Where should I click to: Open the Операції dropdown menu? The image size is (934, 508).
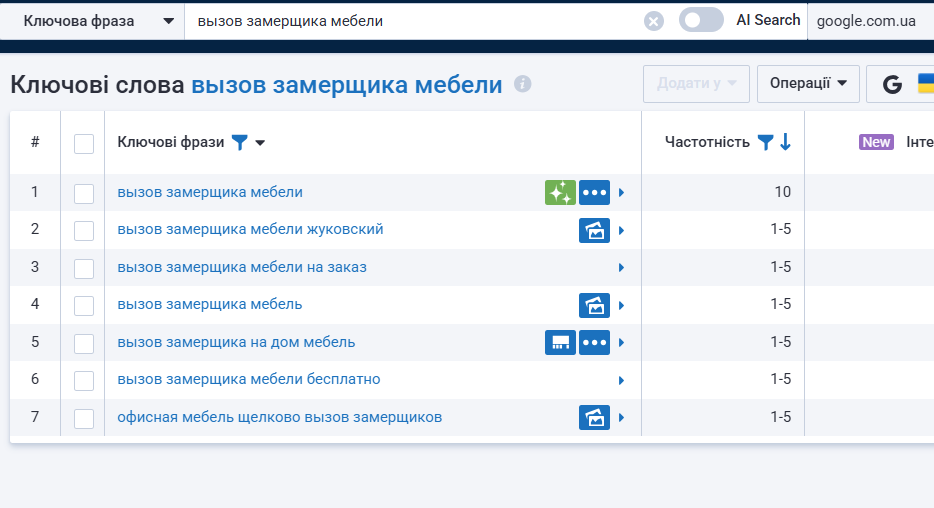808,84
